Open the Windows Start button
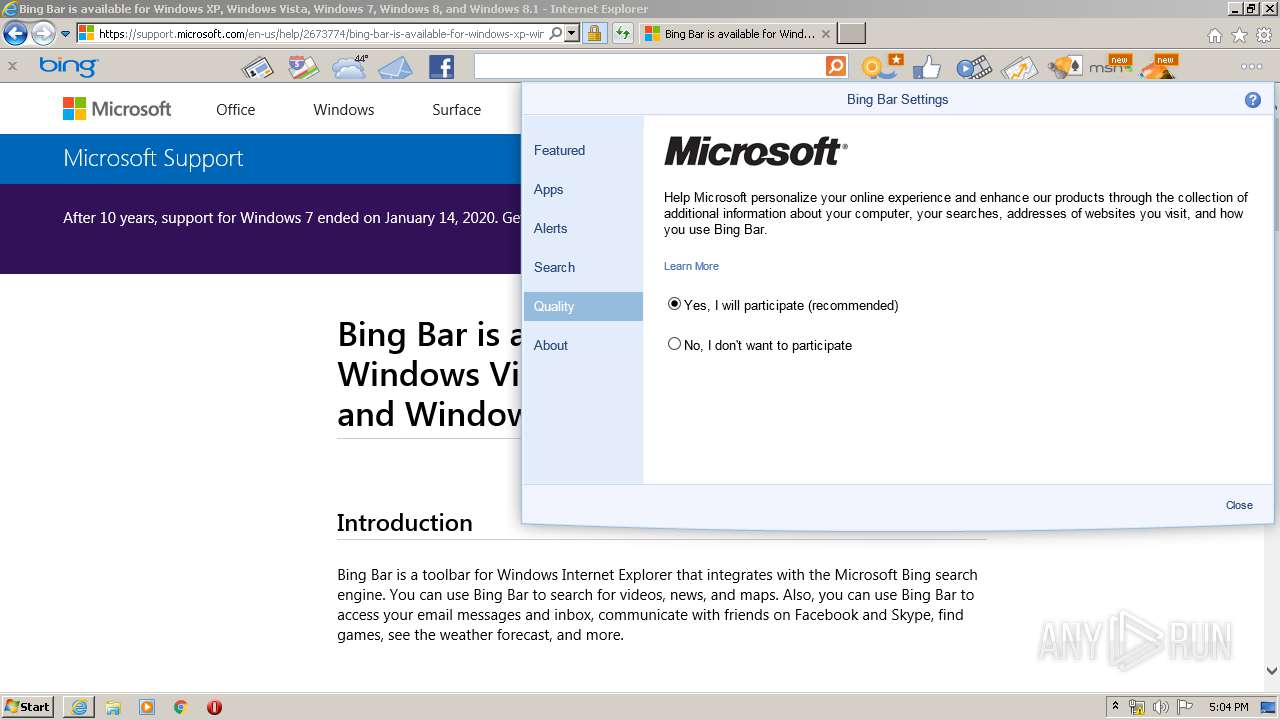Screen dimensions: 1280x720 [x=28, y=706]
